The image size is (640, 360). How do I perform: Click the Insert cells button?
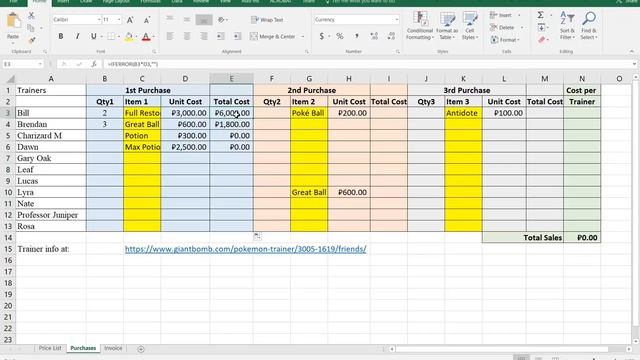coord(501,15)
